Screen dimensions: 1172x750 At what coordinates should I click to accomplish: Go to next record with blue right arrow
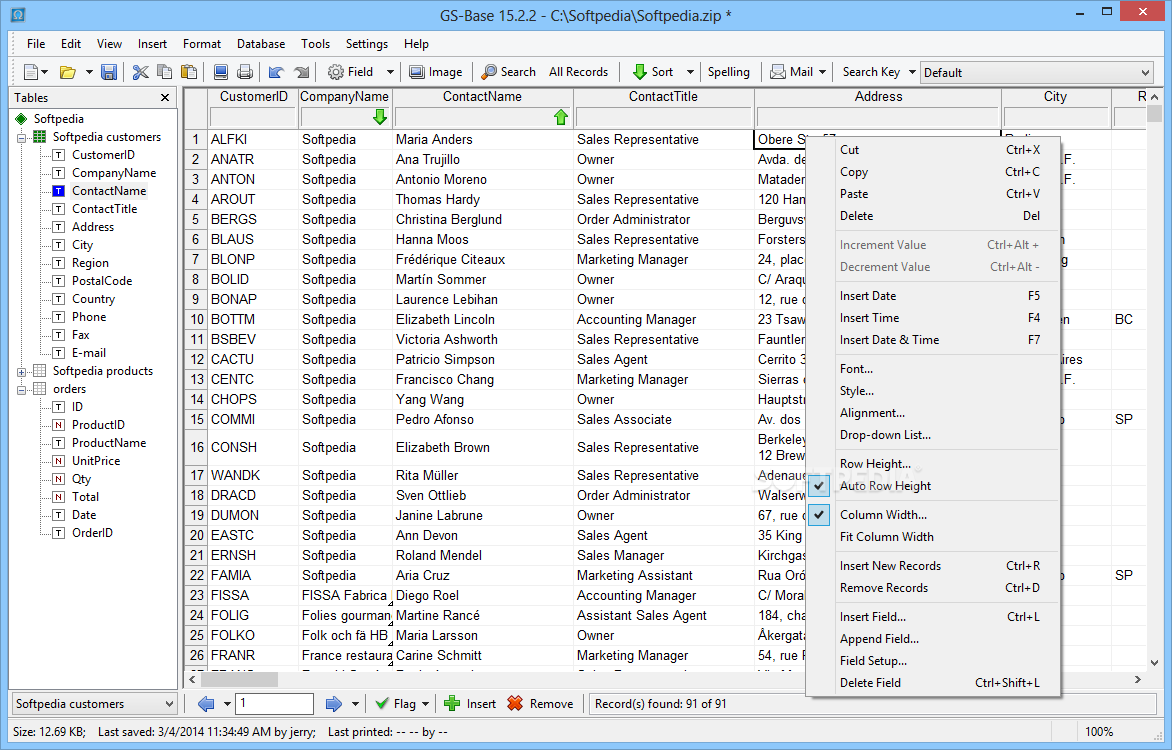pyautogui.click(x=334, y=704)
